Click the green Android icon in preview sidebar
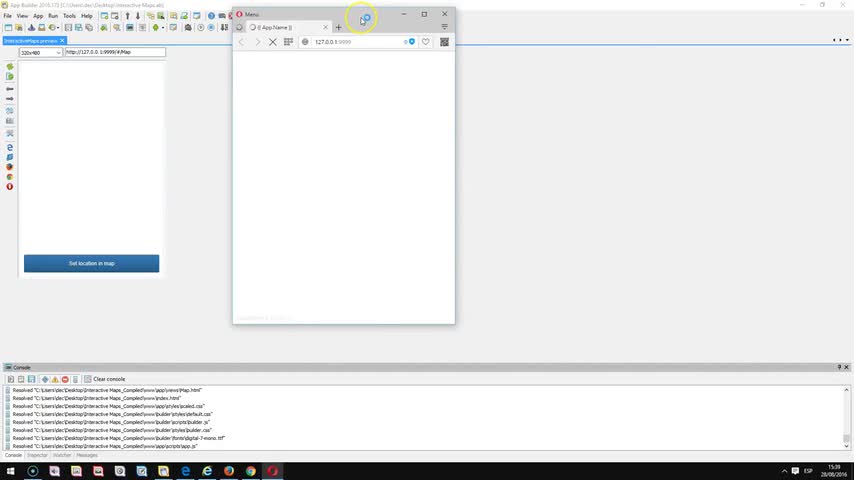The width and height of the screenshot is (854, 480). coord(10,66)
